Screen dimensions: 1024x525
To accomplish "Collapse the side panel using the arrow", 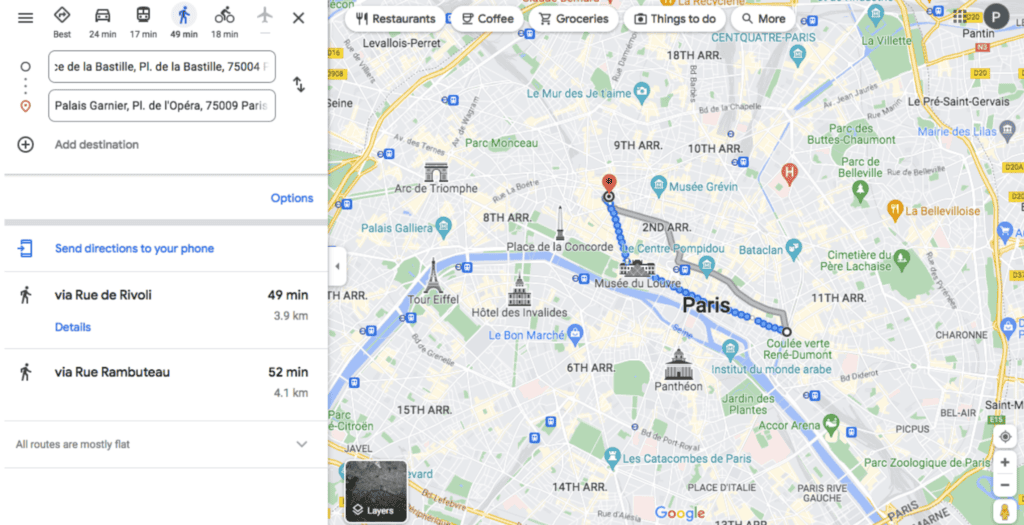I will point(337,266).
